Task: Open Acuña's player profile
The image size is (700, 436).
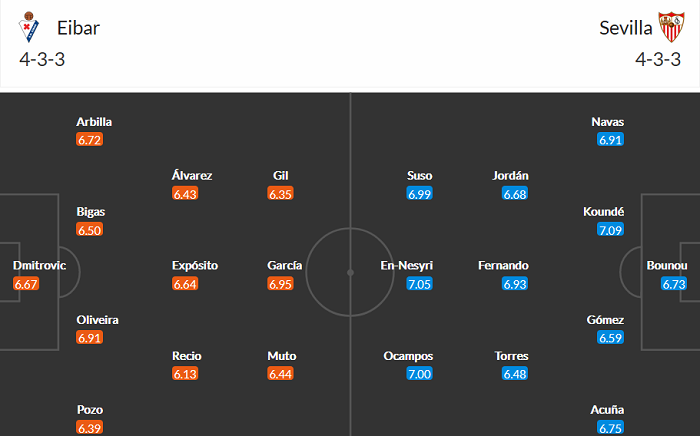Action: (608, 410)
